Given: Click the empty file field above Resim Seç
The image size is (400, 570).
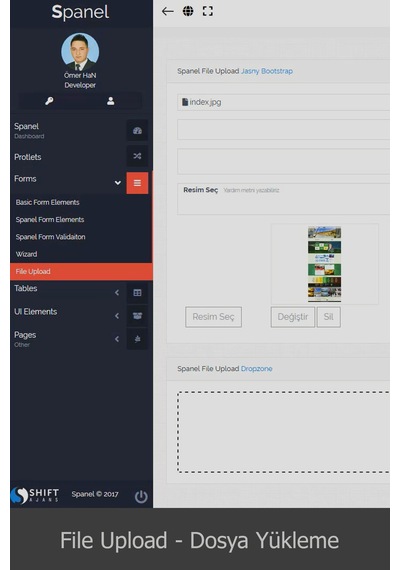Looking at the screenshot, I should click(x=283, y=161).
